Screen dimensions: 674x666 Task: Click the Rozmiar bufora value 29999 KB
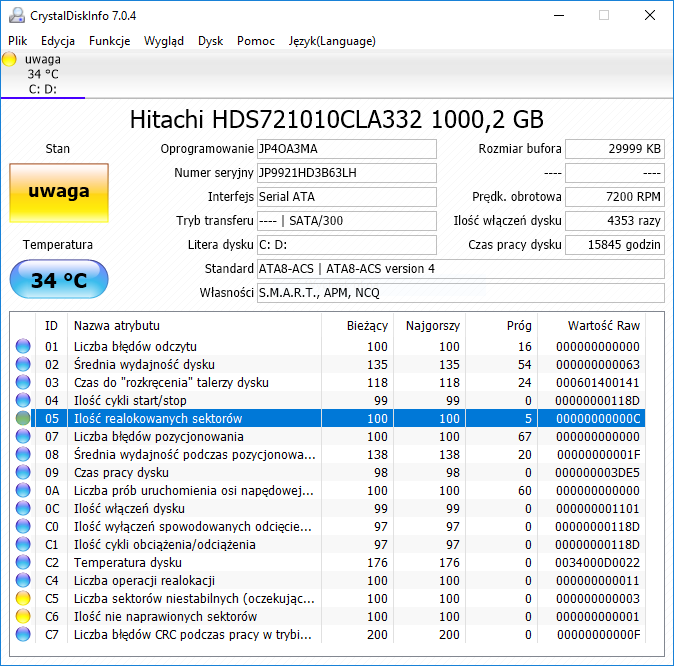pyautogui.click(x=615, y=149)
